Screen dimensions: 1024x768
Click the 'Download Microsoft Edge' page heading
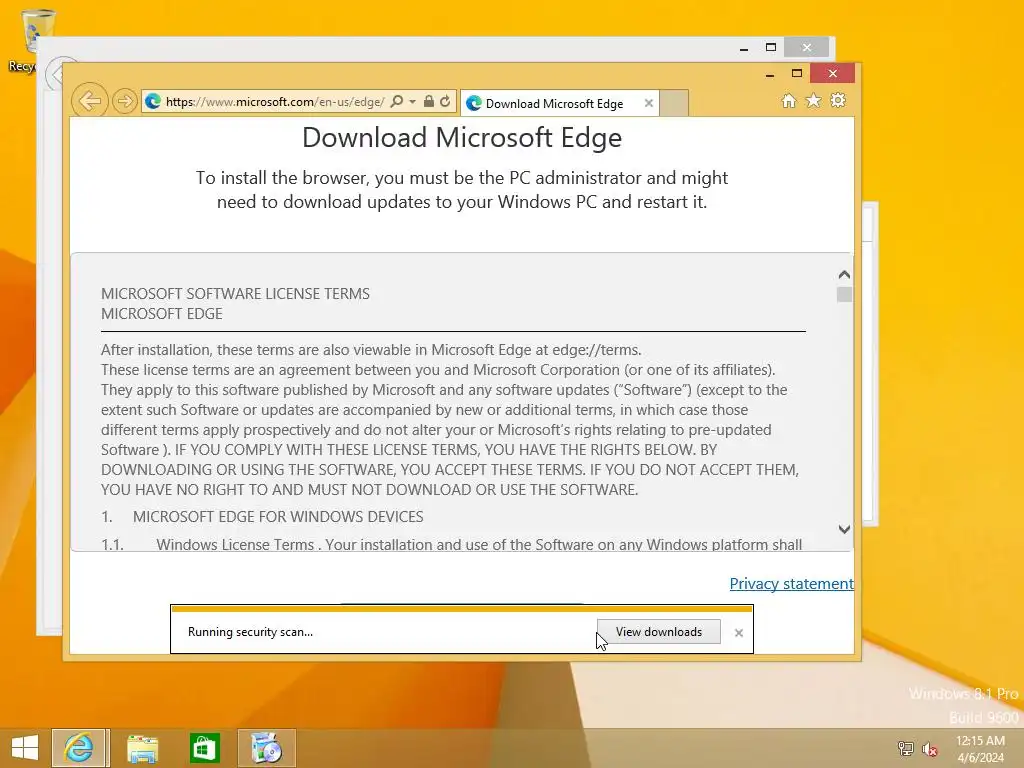462,137
